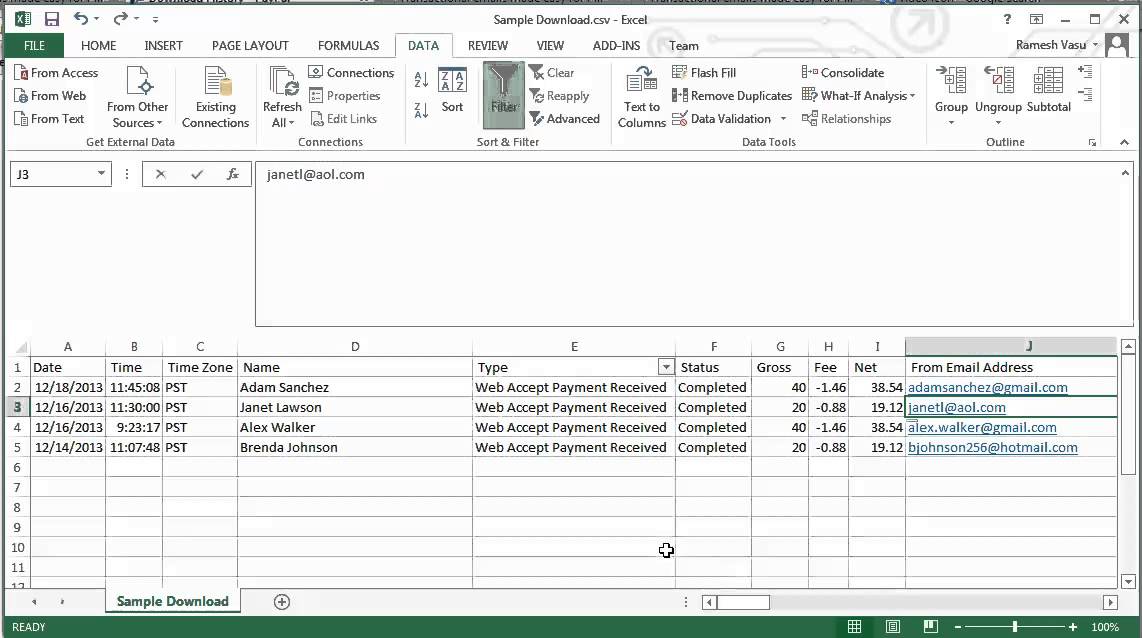Click the Undo arrow icon
Image resolution: width=1142 pixels, height=638 pixels.
pos(81,19)
